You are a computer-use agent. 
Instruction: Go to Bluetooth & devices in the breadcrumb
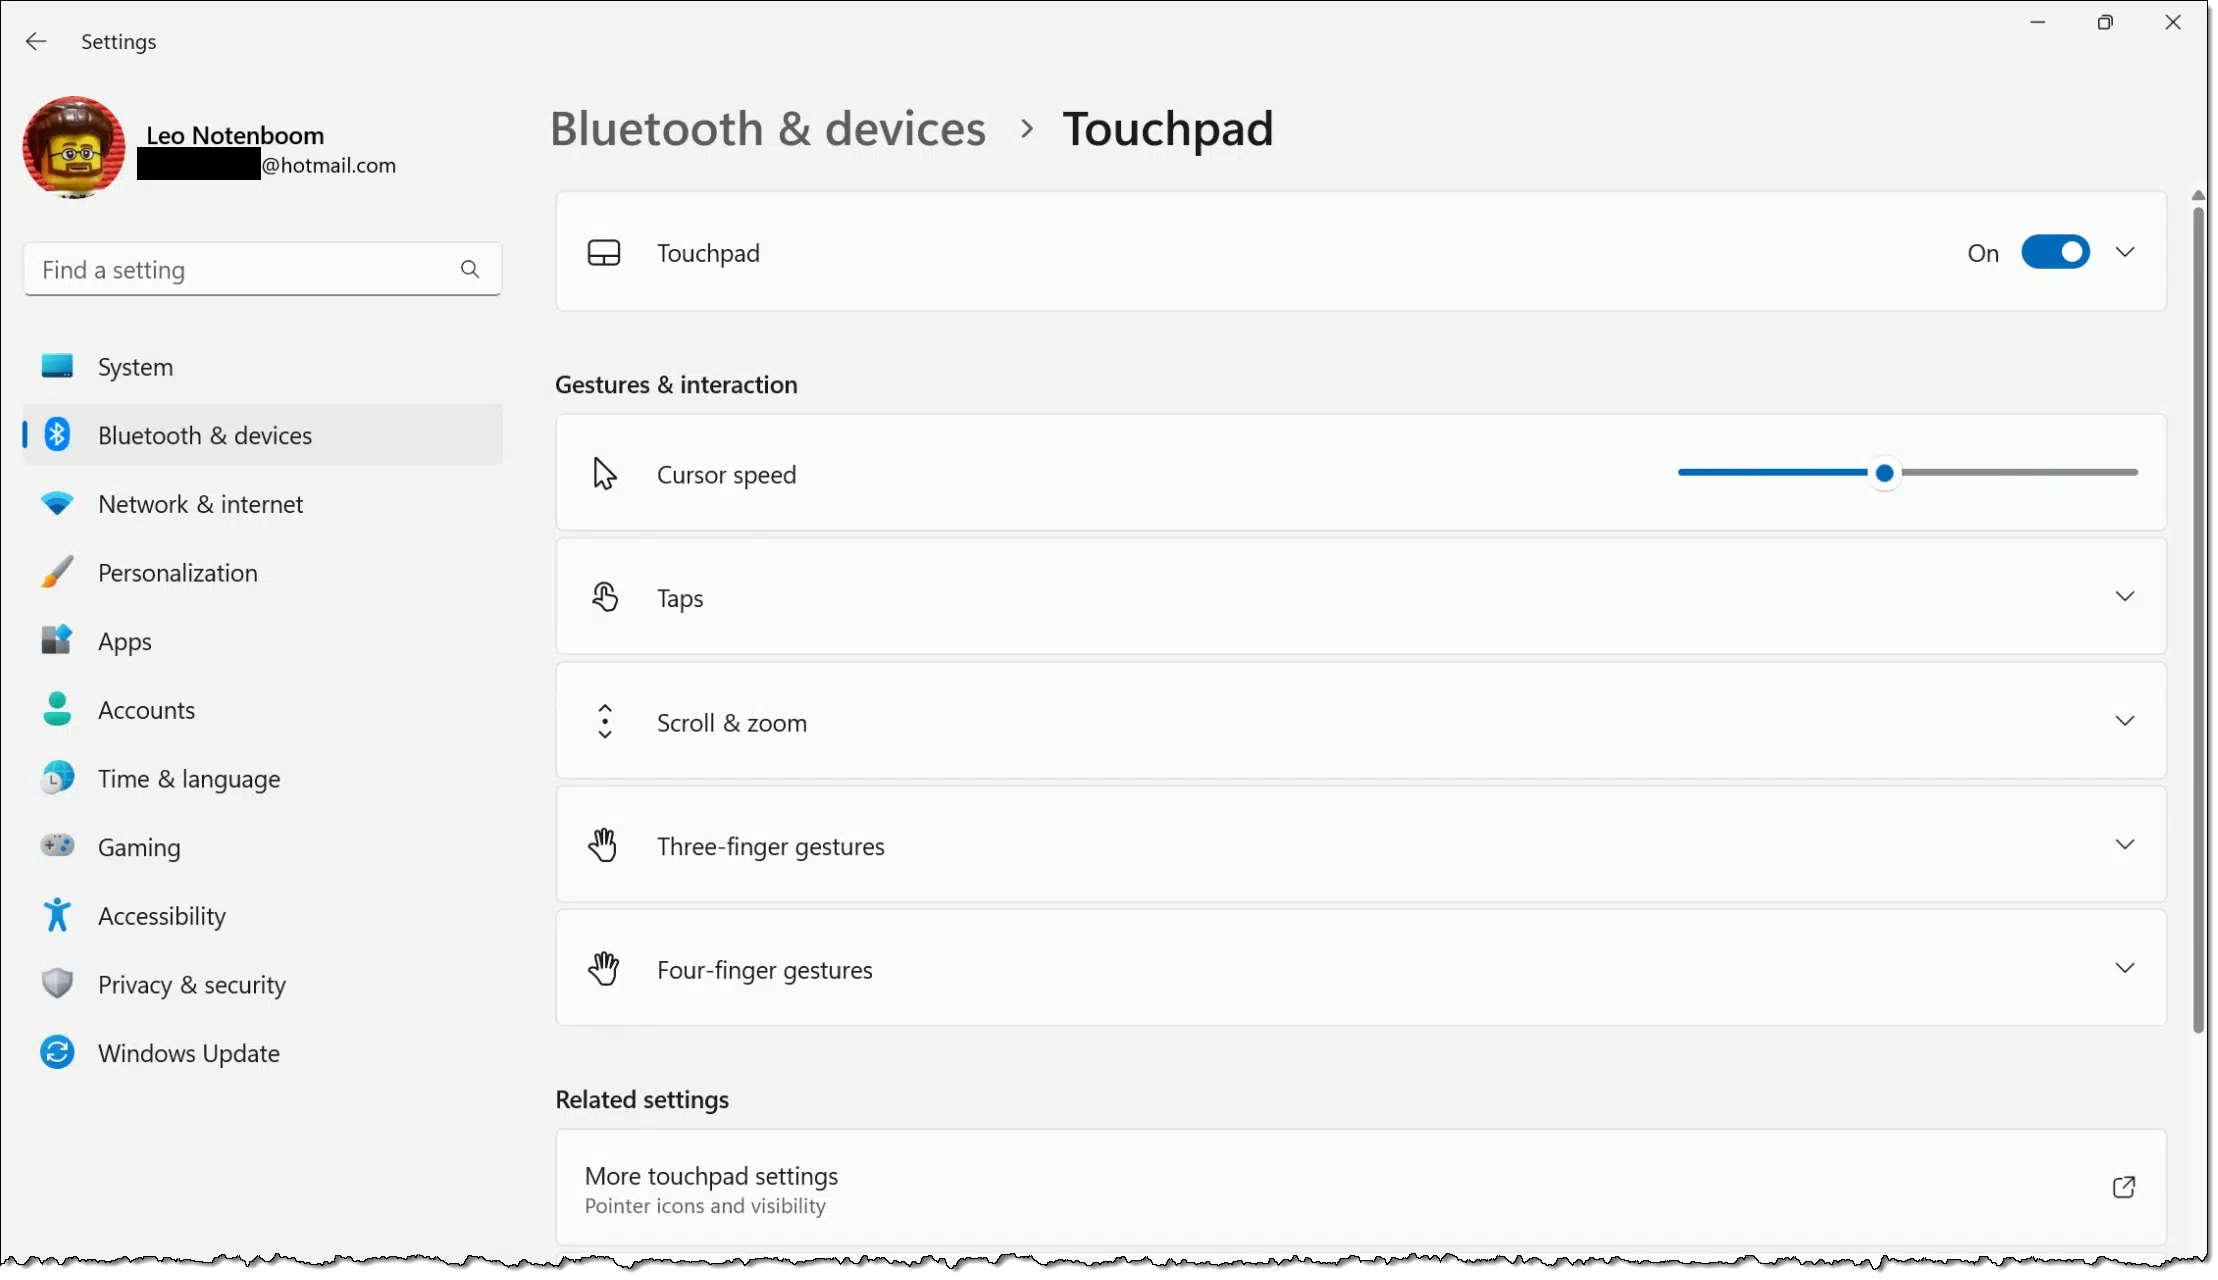tap(768, 129)
